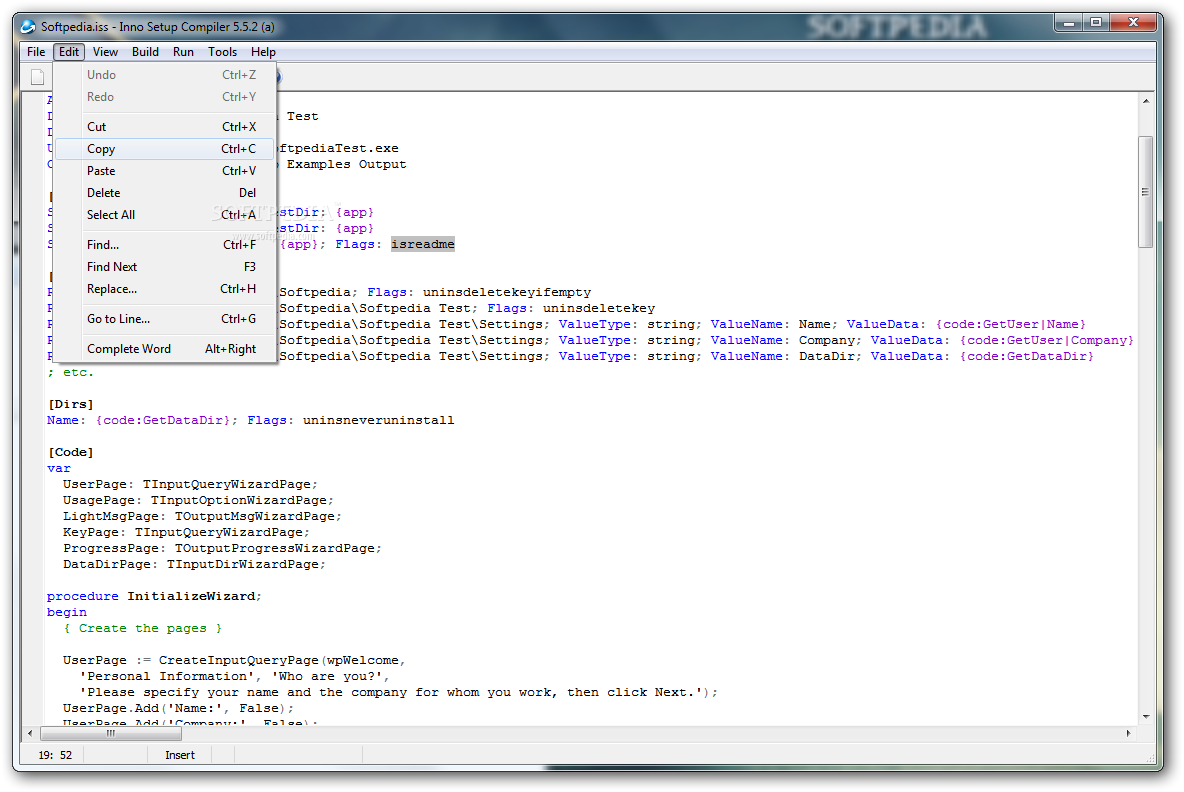
Task: Open the File menu
Action: click(x=35, y=51)
